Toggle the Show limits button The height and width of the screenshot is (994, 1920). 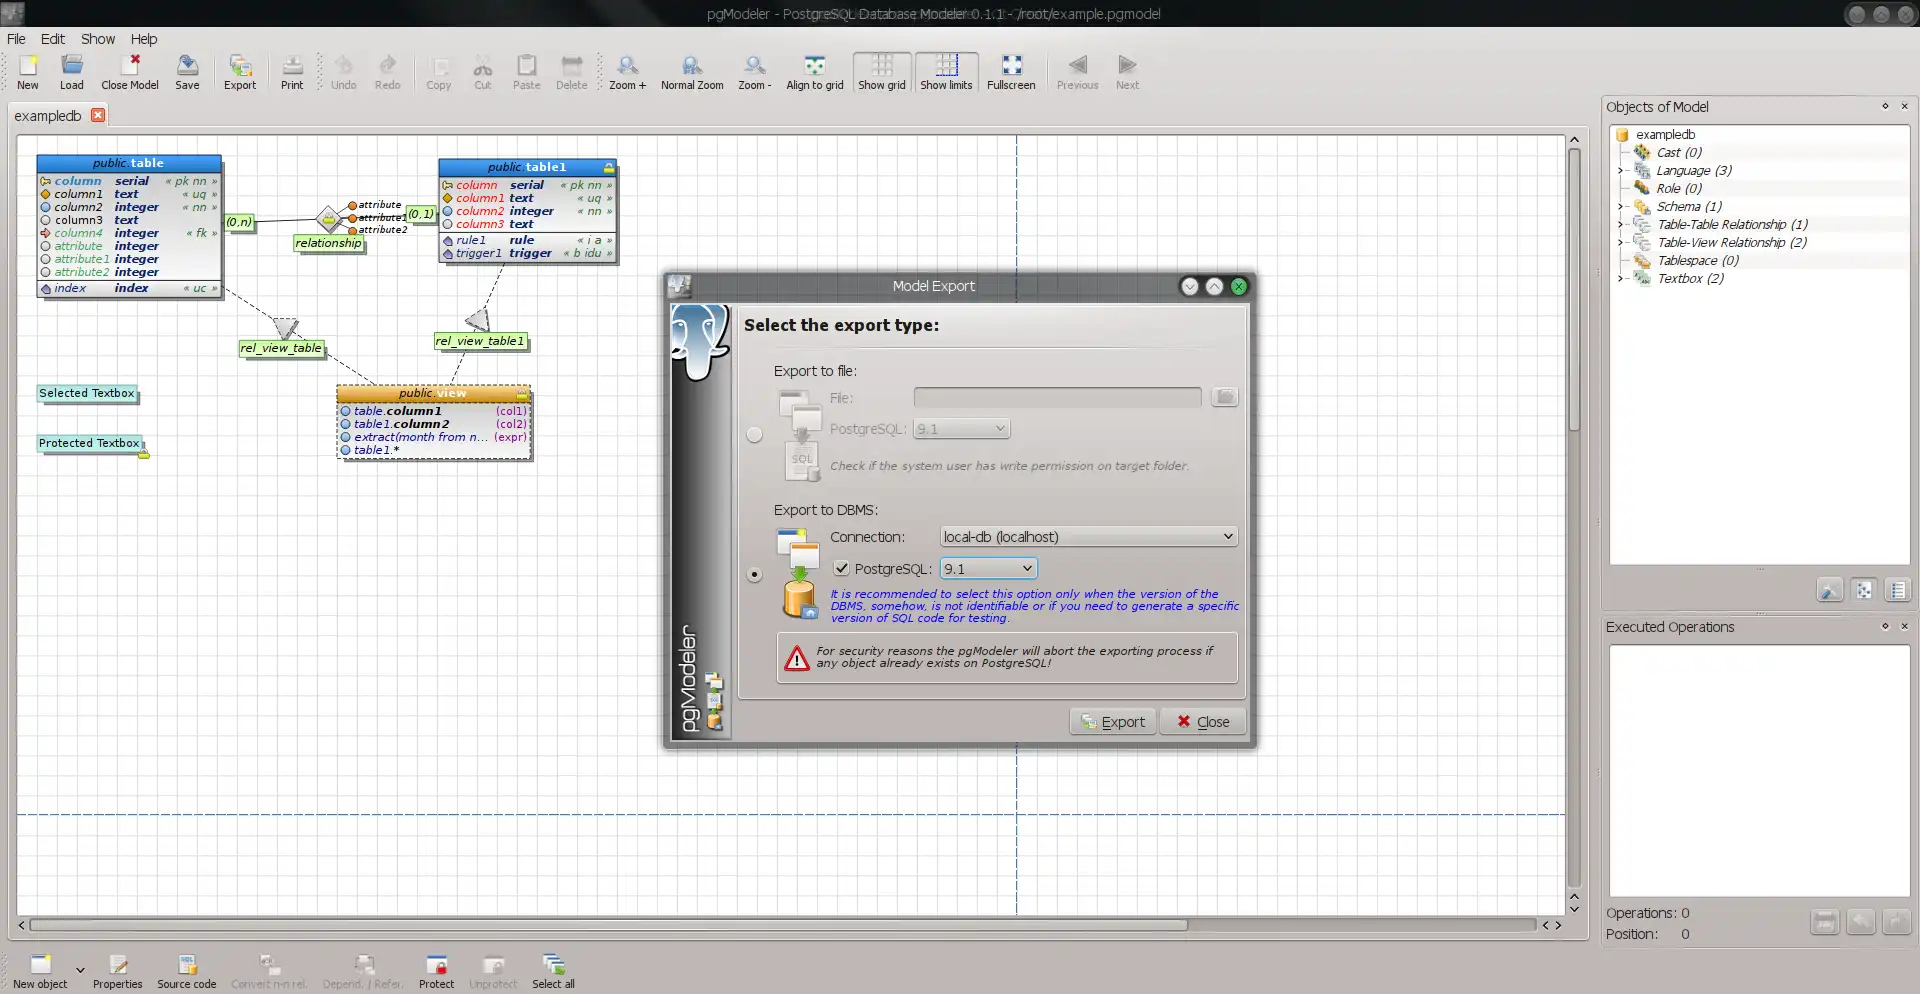(946, 72)
